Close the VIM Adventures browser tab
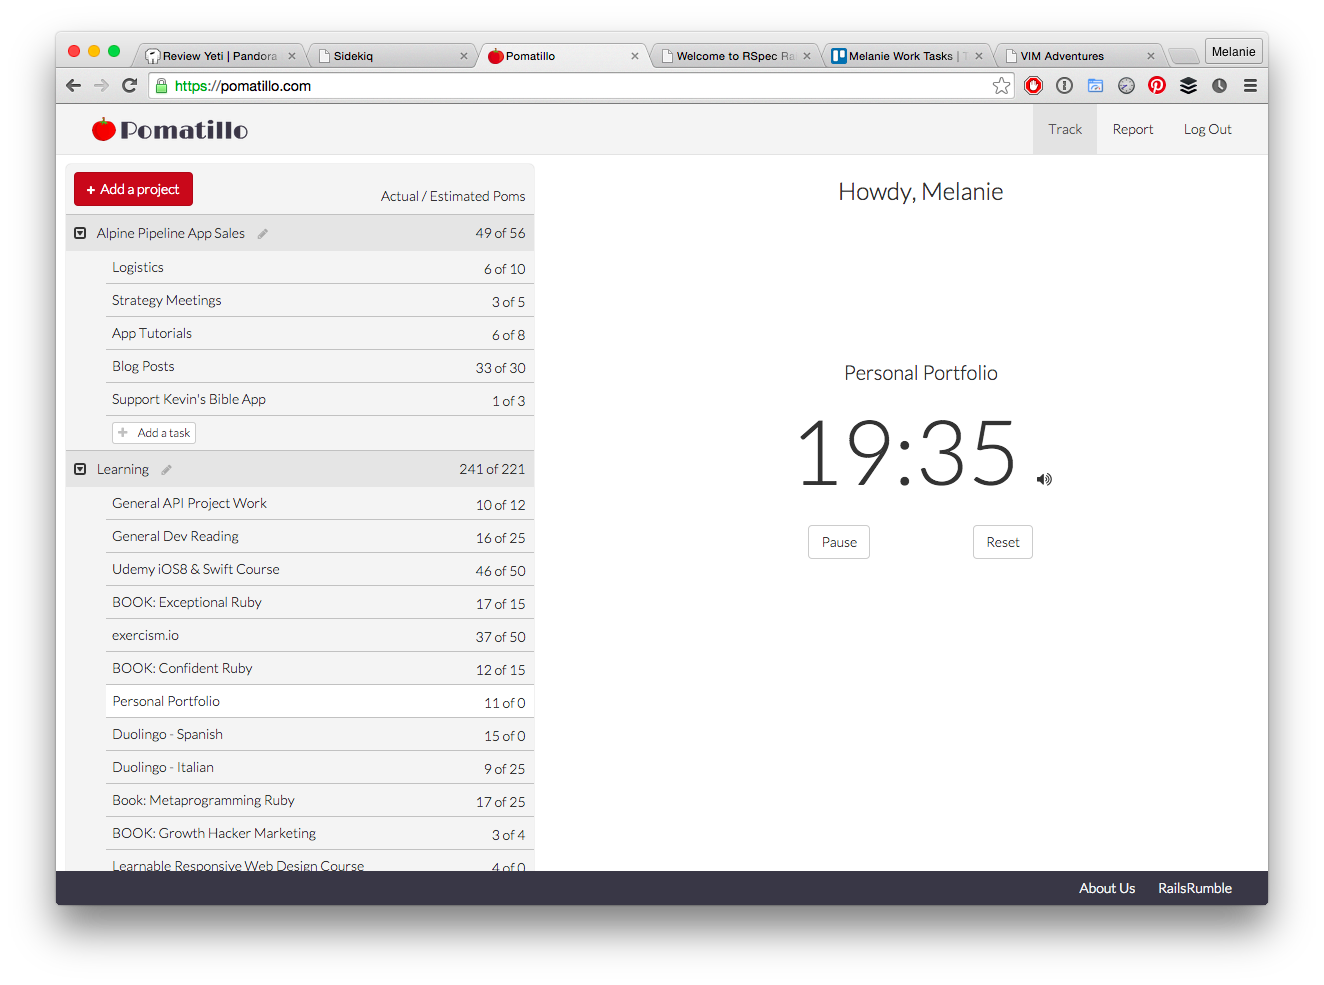This screenshot has width=1324, height=985. [x=1150, y=56]
